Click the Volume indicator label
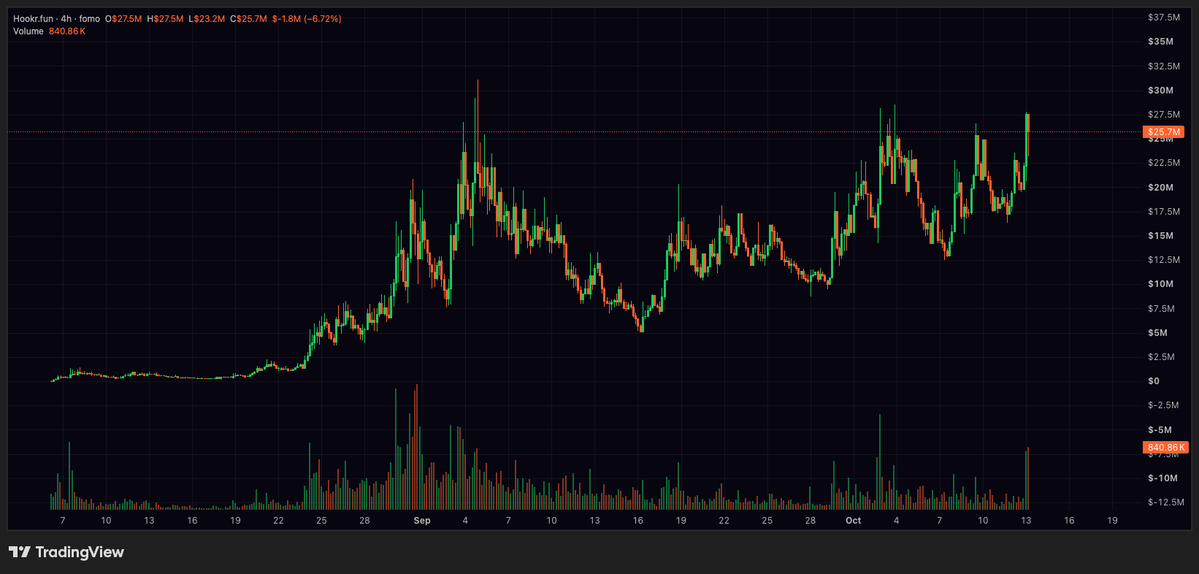Screen dimensions: 1199x574 (x=28, y=31)
